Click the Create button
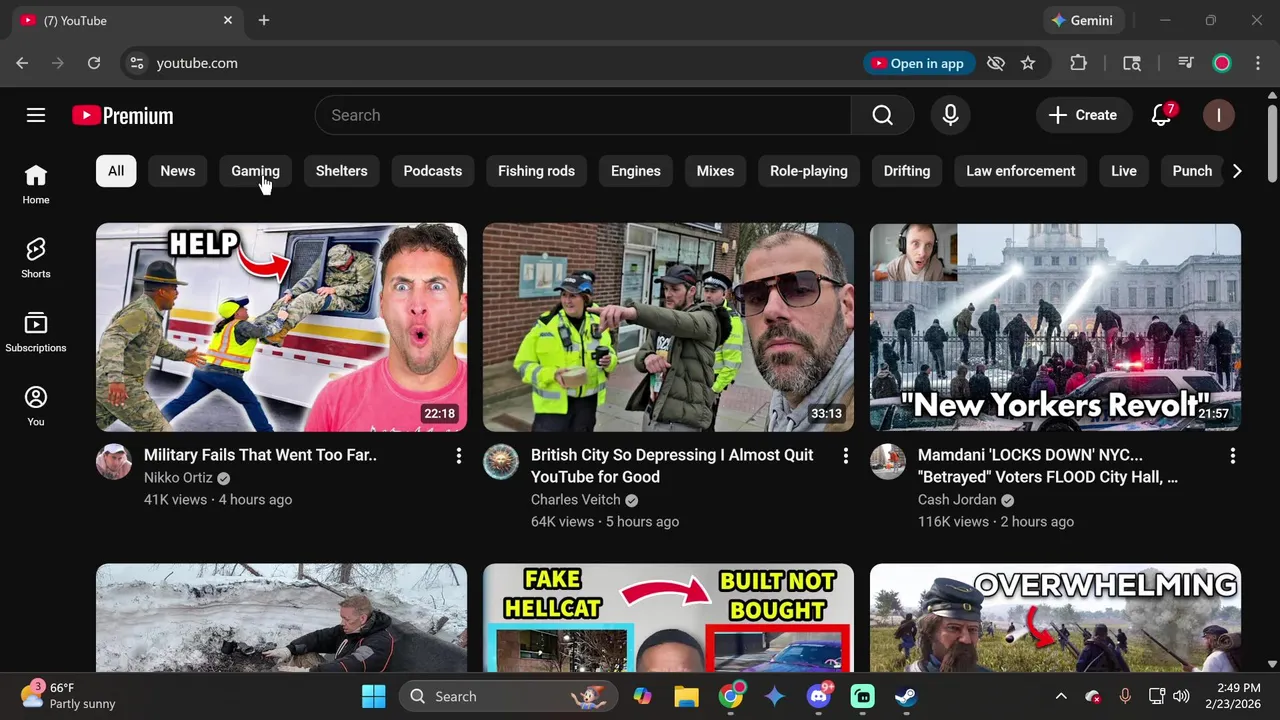Image resolution: width=1280 pixels, height=720 pixels. pyautogui.click(x=1083, y=115)
